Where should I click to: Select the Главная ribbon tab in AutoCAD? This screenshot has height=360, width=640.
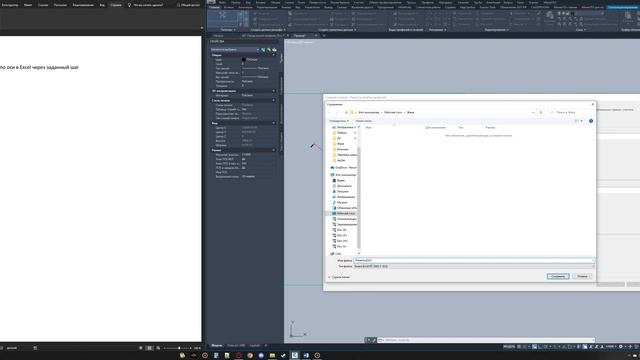click(x=214, y=7)
